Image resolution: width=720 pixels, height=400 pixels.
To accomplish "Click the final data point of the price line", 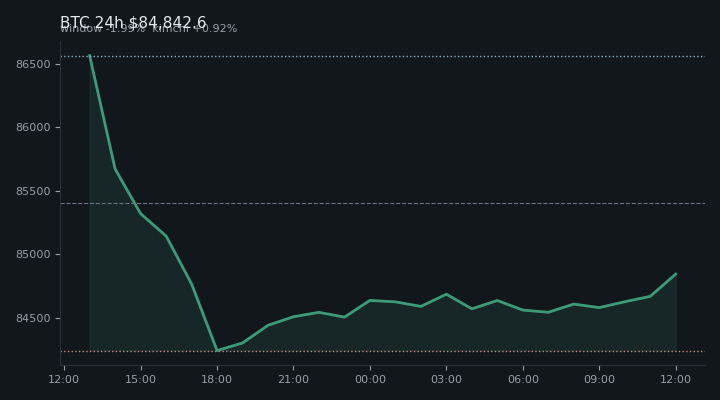I will coord(676,274).
